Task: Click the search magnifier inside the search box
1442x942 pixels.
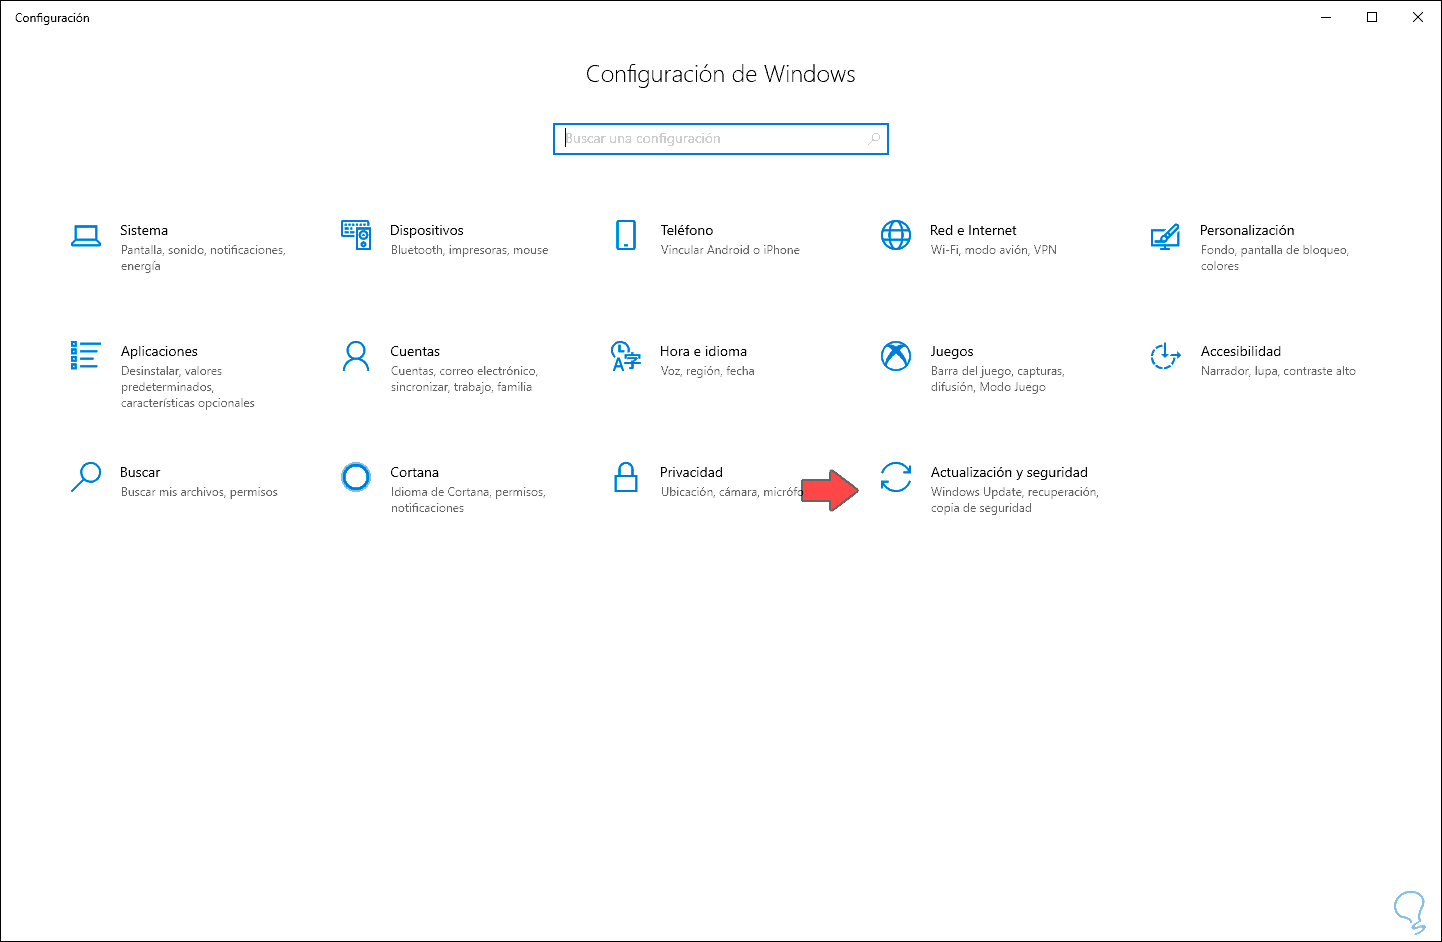Action: click(x=872, y=138)
